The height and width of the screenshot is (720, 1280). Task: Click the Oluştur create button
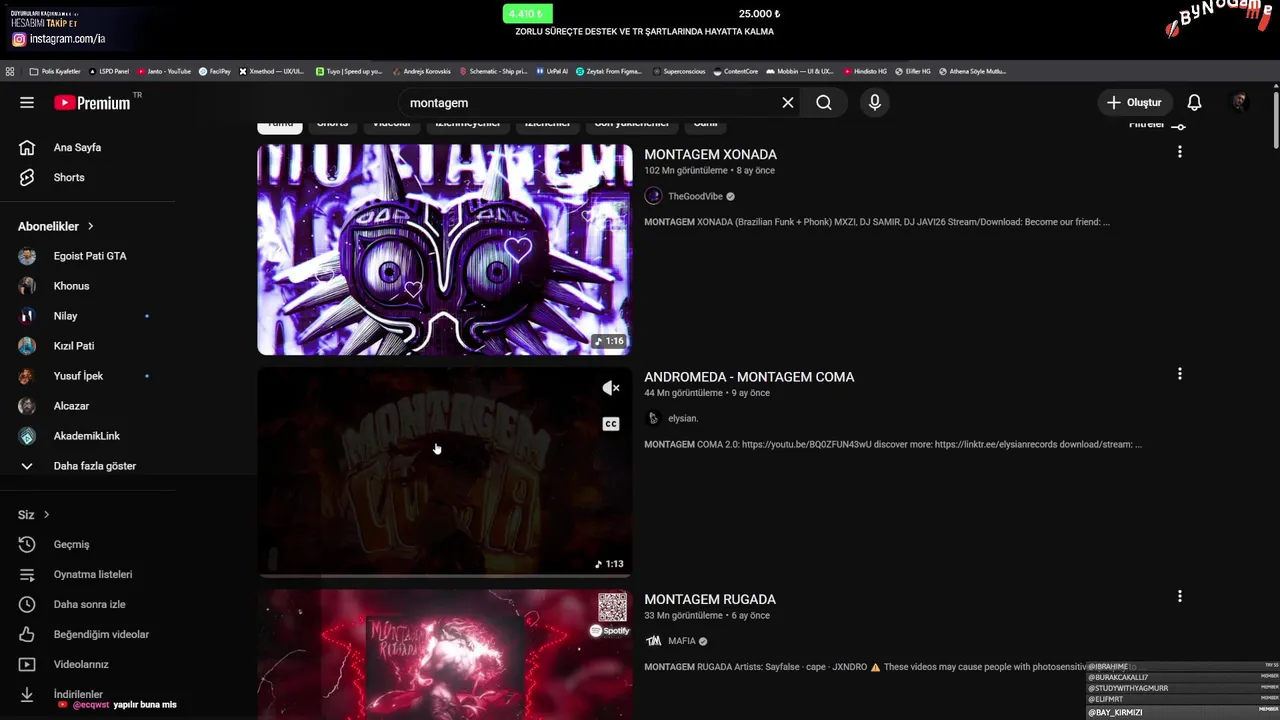coord(1134,102)
